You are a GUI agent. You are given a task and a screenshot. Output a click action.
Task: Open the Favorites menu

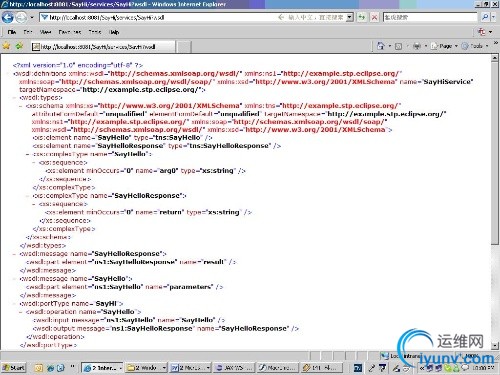[70, 32]
